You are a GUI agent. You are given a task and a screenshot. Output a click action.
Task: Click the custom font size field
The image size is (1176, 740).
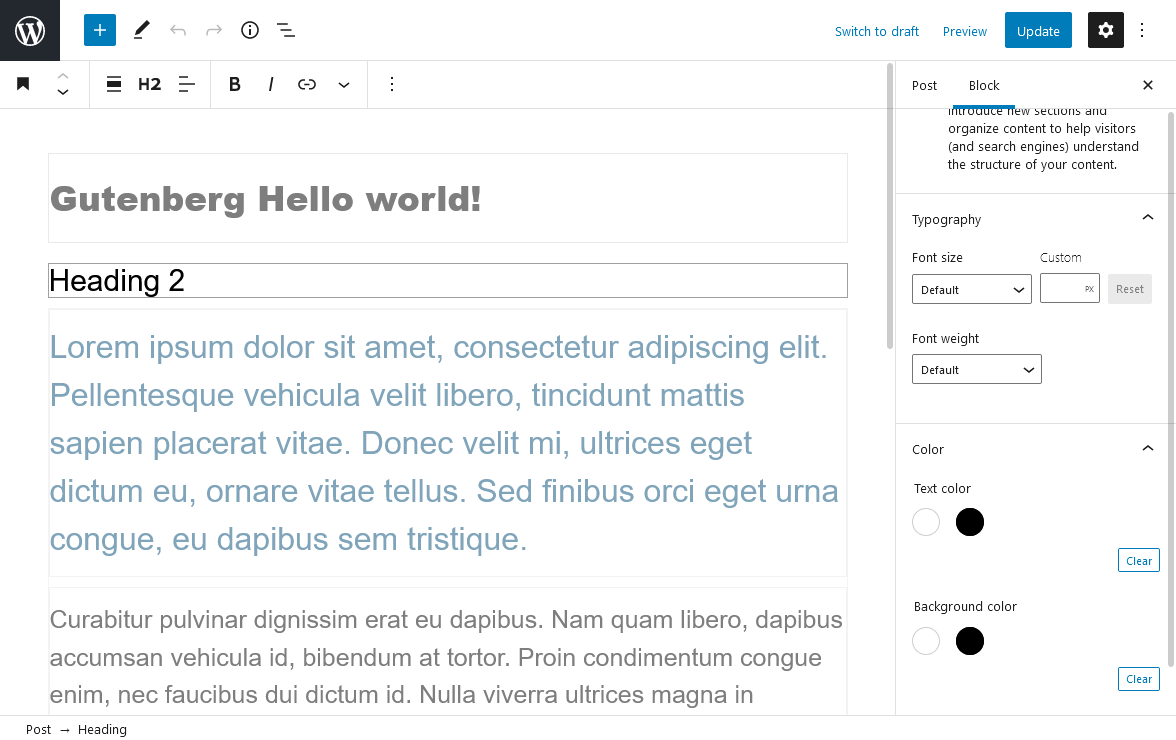(x=1070, y=289)
